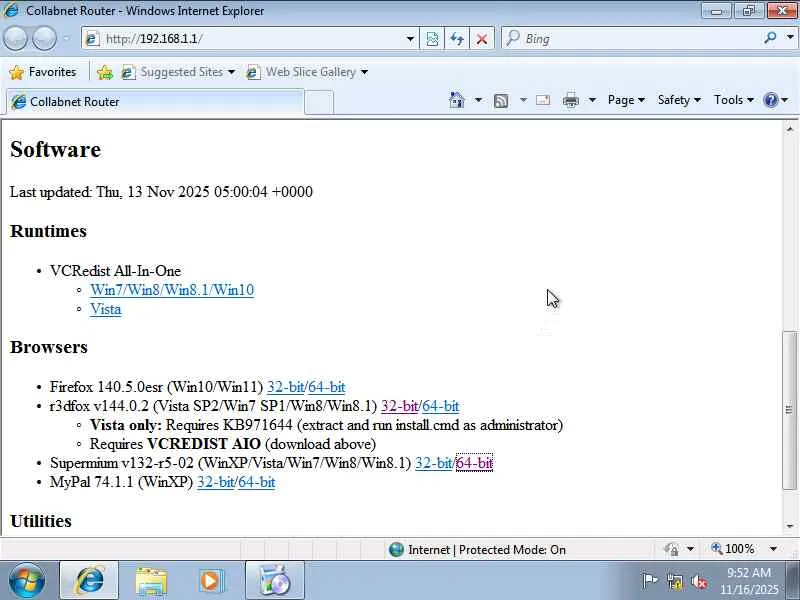The height and width of the screenshot is (600, 800).
Task: Expand the Home button dropdown arrow
Action: click(x=478, y=100)
